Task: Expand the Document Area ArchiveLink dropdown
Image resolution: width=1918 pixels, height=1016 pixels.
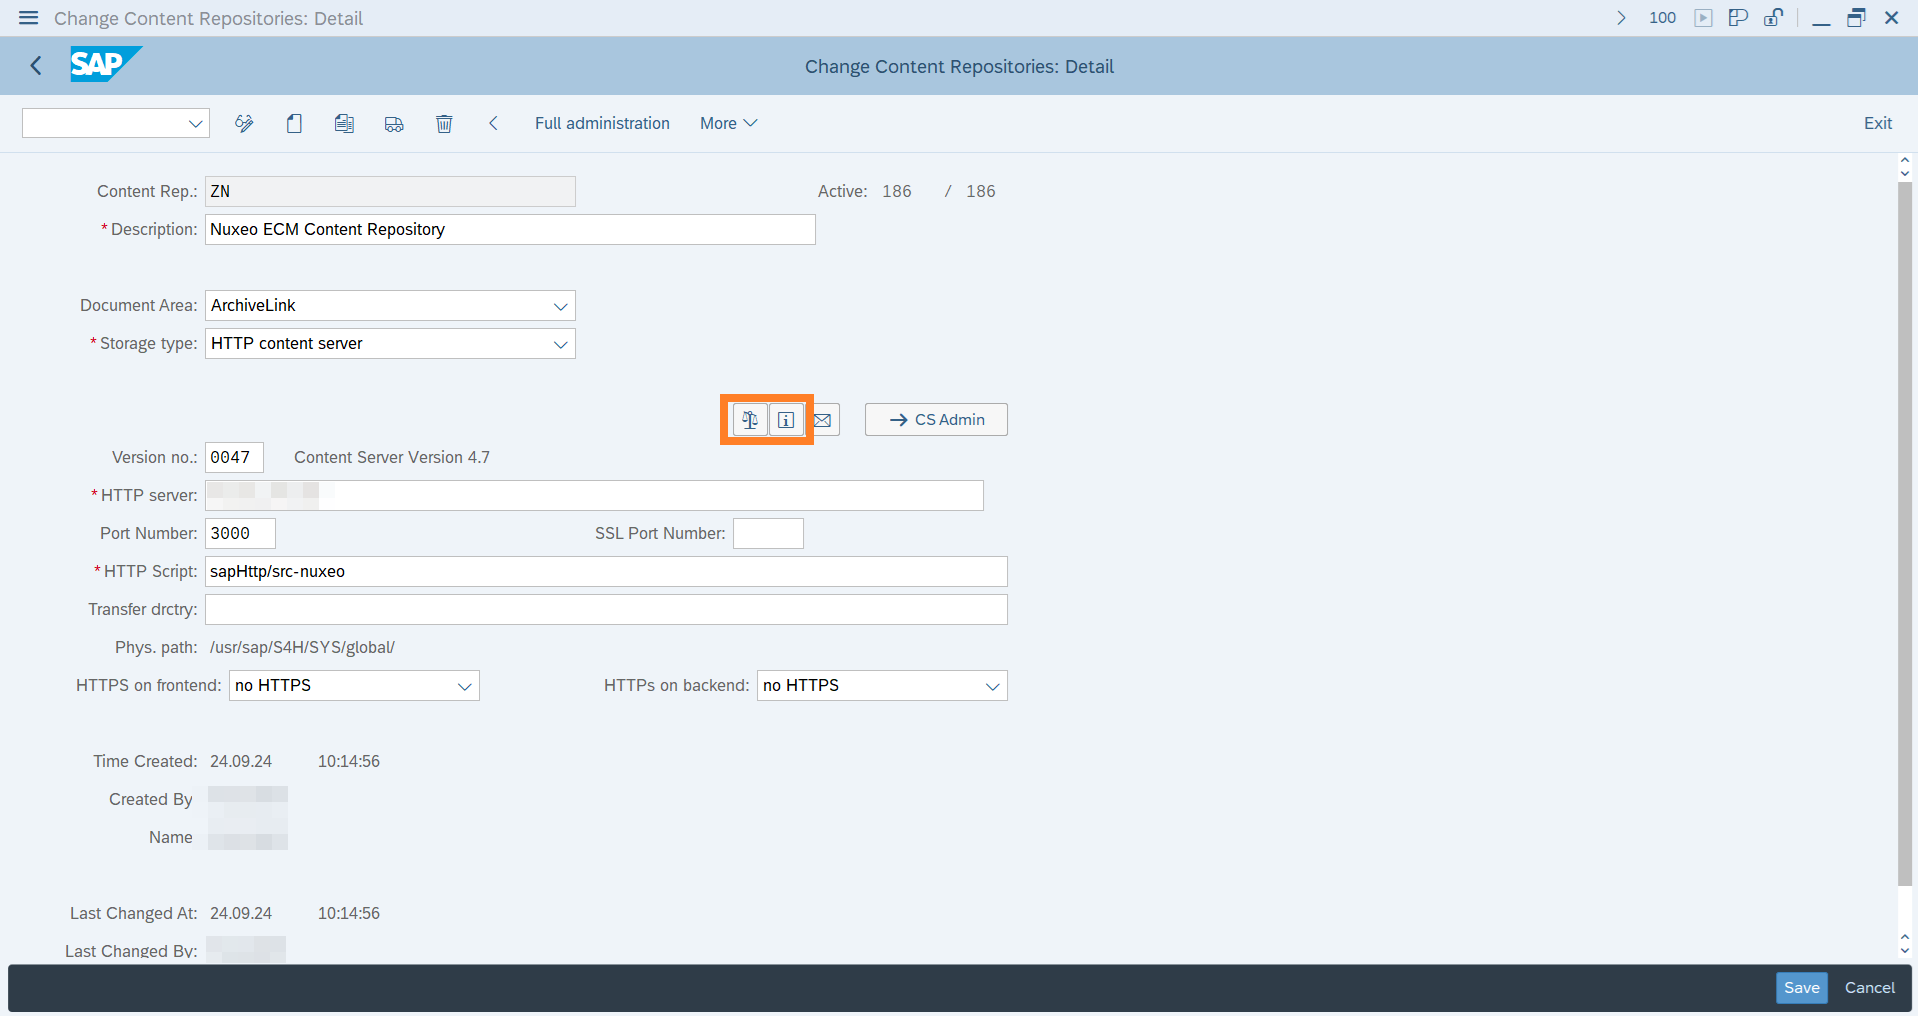Action: click(x=560, y=306)
